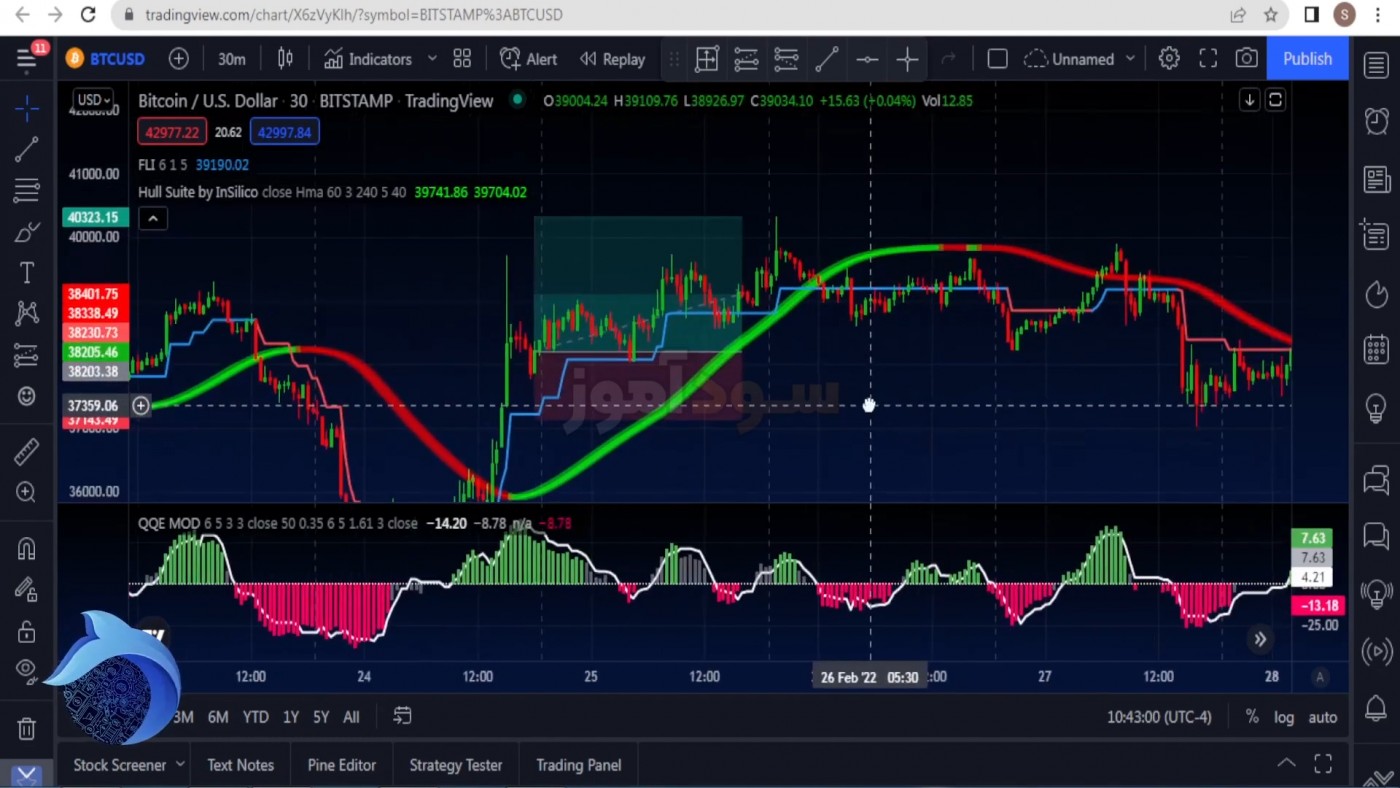The image size is (1400, 788).
Task: Select the All date range
Action: click(351, 717)
